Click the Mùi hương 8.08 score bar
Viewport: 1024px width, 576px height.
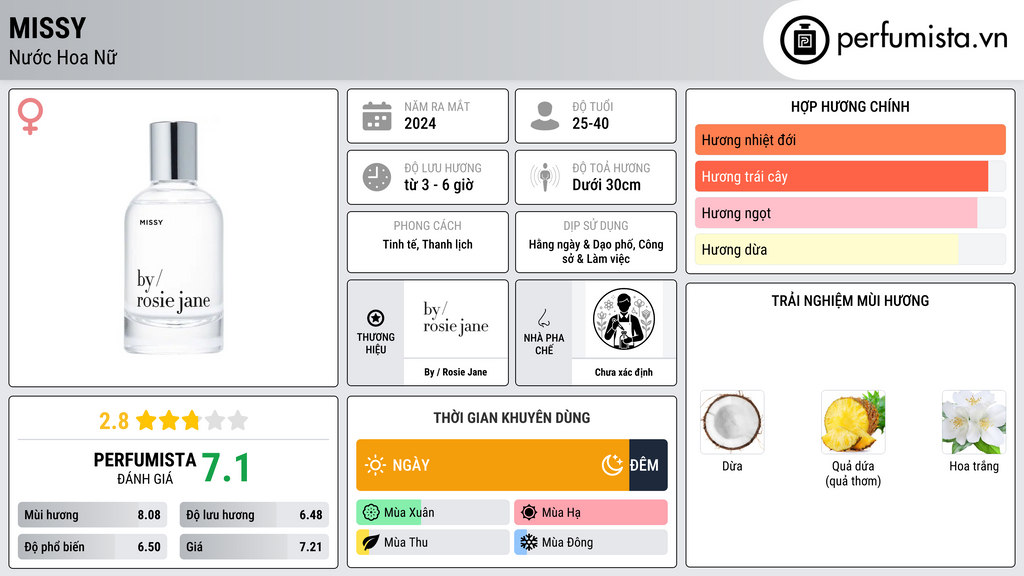point(93,515)
